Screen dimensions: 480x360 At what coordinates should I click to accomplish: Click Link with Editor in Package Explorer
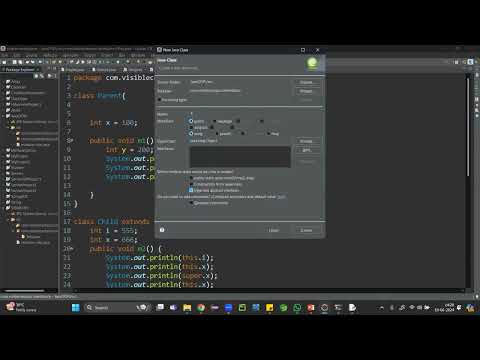pos(42,76)
